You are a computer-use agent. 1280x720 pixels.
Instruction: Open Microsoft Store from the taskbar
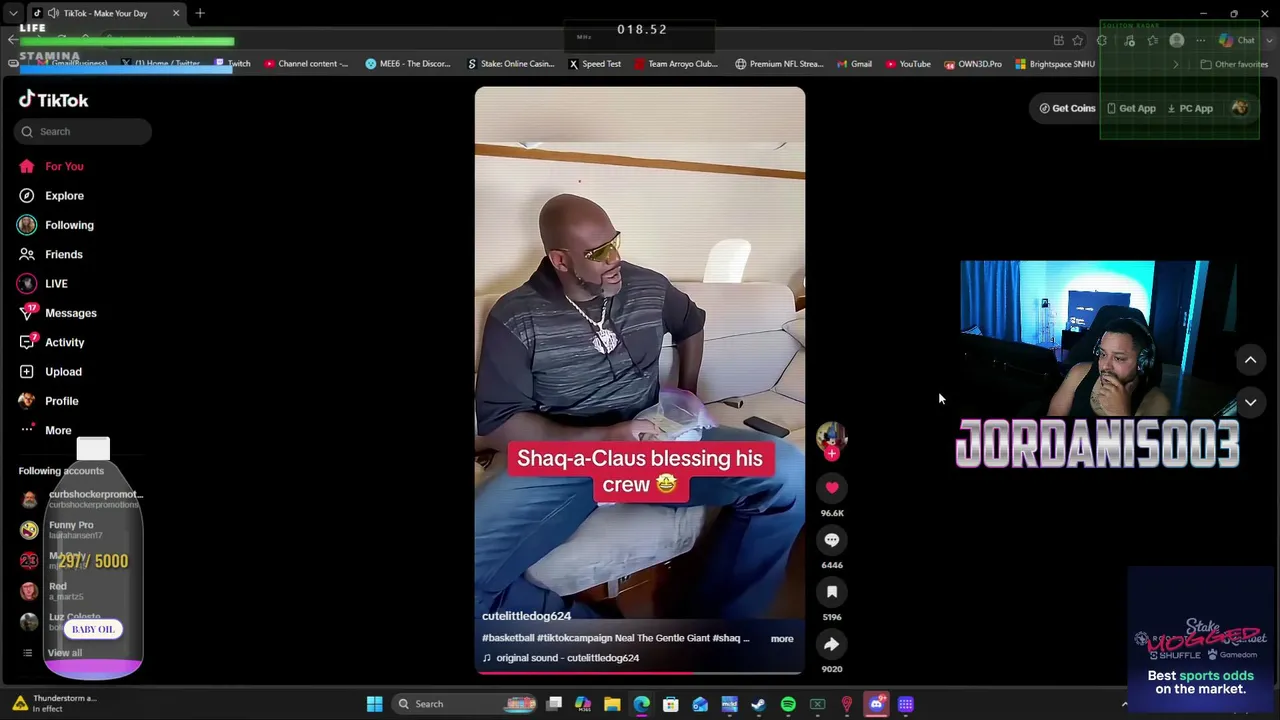pos(671,704)
